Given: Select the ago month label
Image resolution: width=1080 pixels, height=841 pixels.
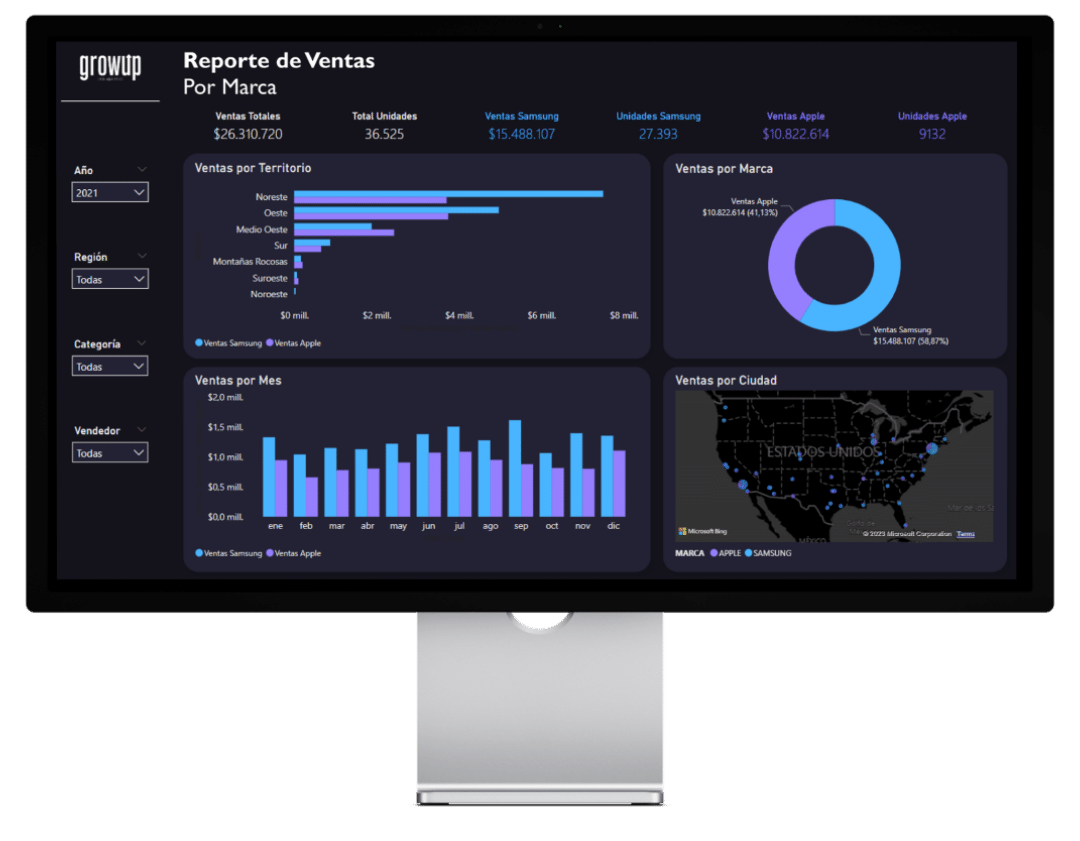Looking at the screenshot, I should click(490, 526).
